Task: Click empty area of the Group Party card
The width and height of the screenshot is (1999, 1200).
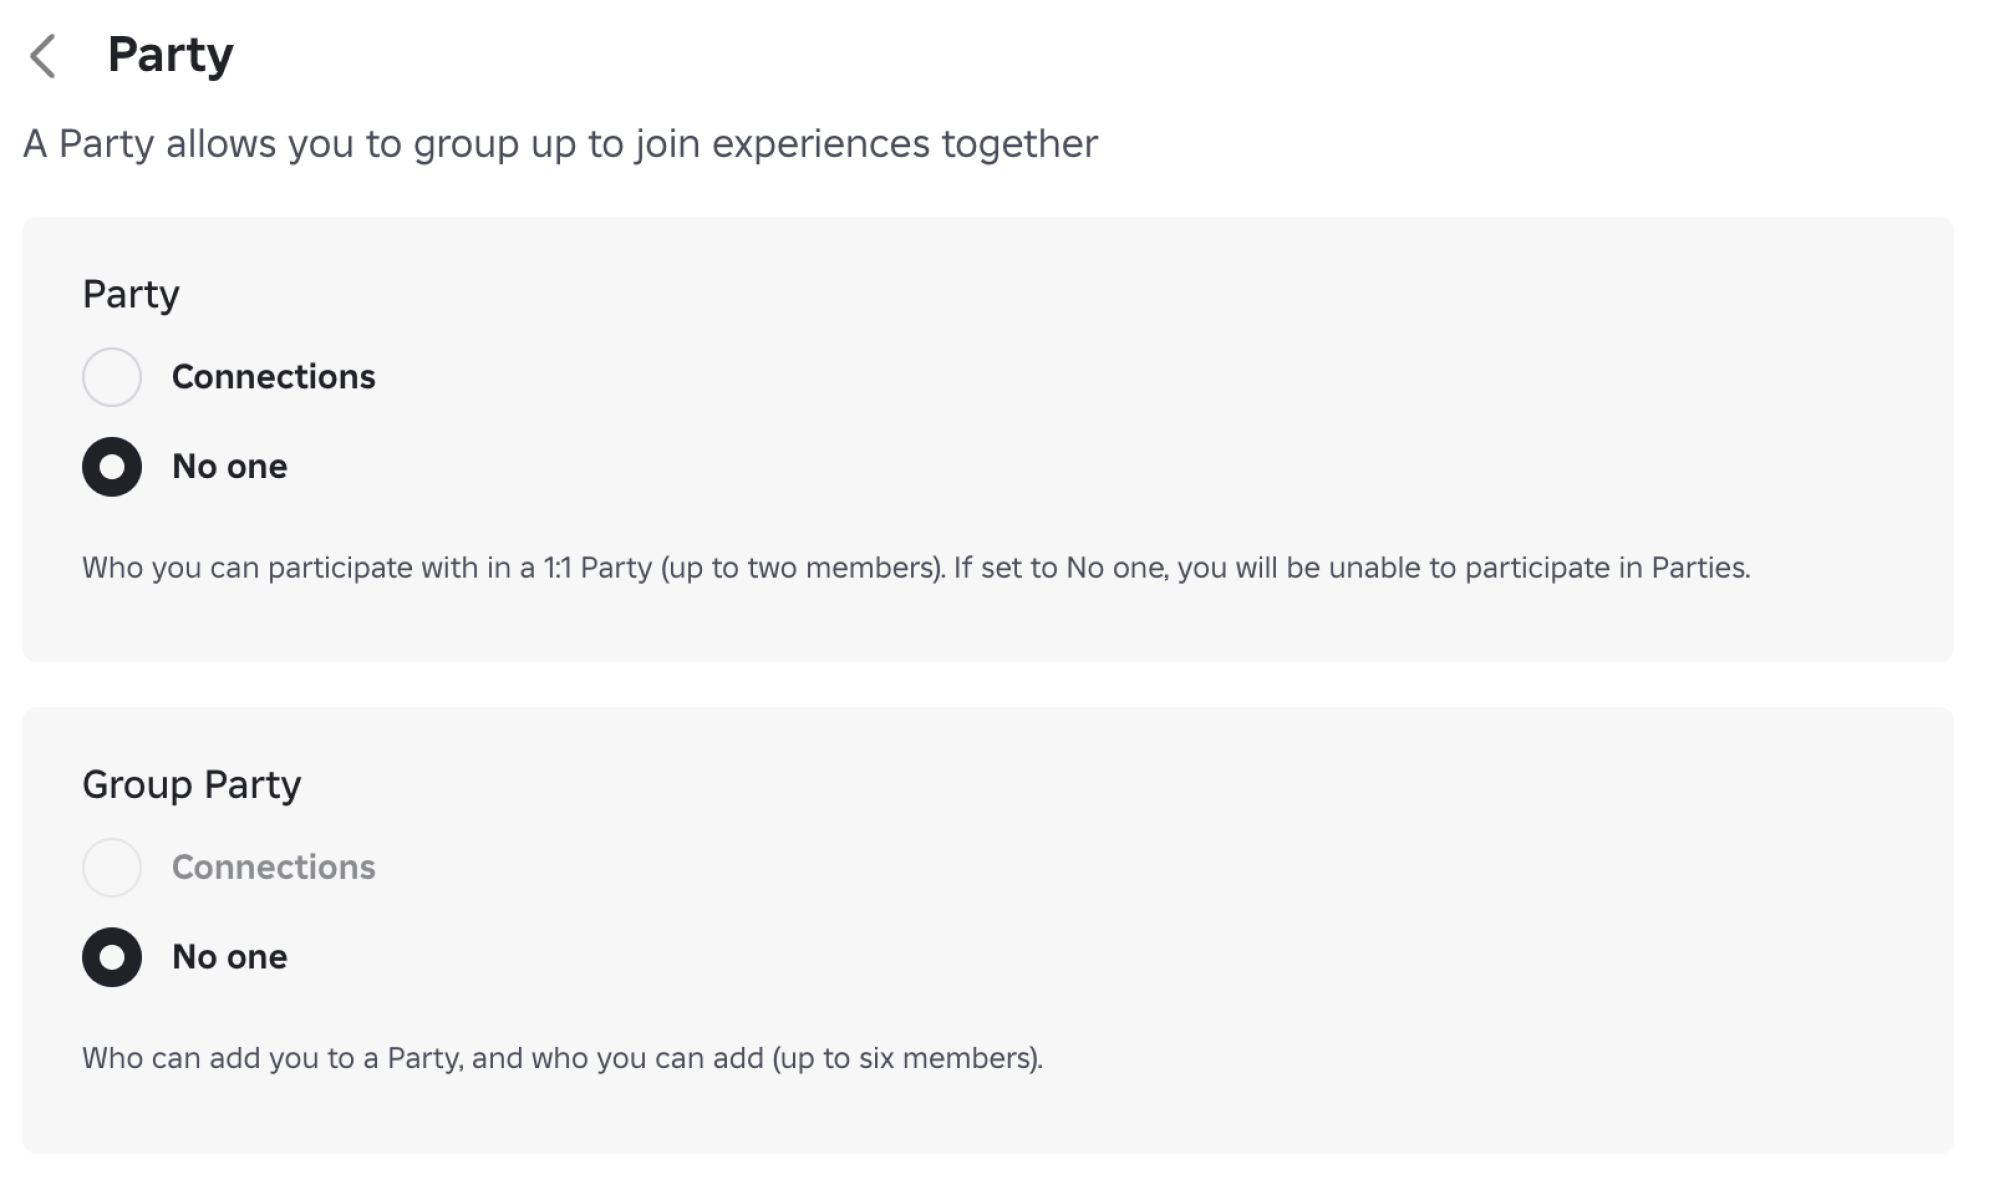Action: point(1200,900)
